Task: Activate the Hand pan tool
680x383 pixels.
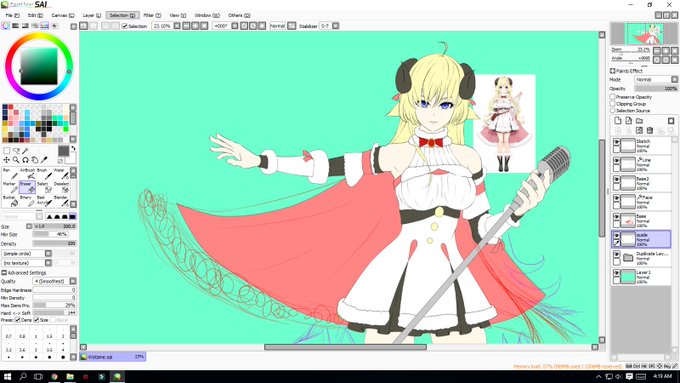Action: 35,160
